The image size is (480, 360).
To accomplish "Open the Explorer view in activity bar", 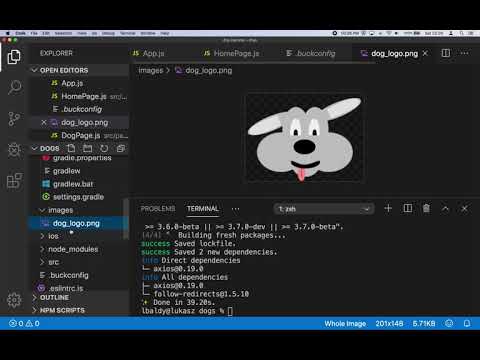I will (14, 57).
